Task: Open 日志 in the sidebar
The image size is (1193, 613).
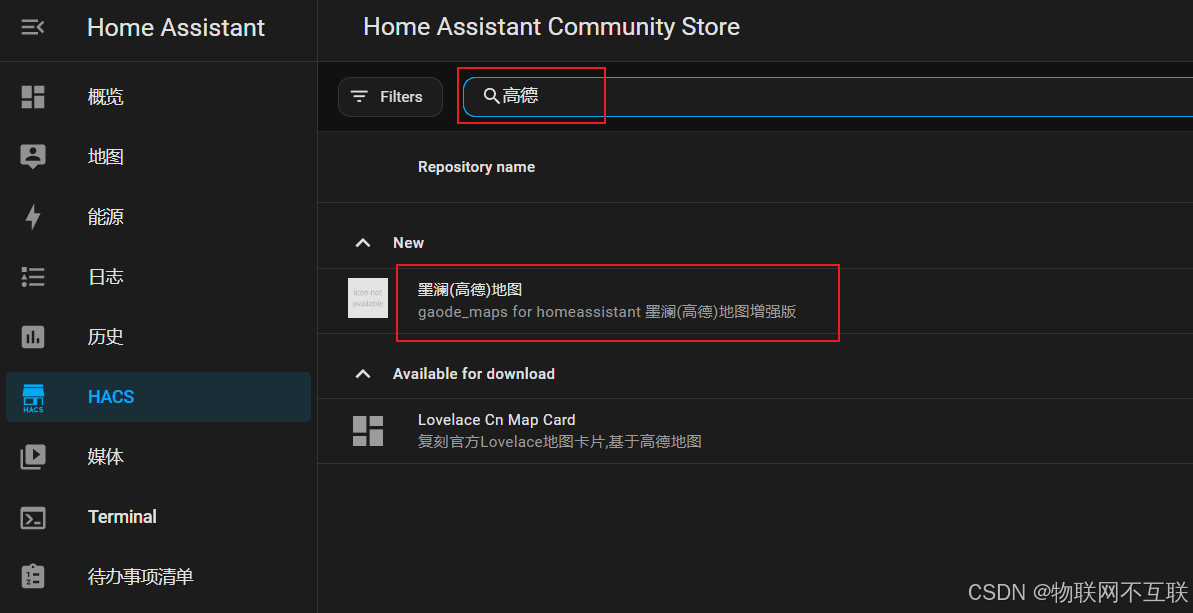Action: 158,277
